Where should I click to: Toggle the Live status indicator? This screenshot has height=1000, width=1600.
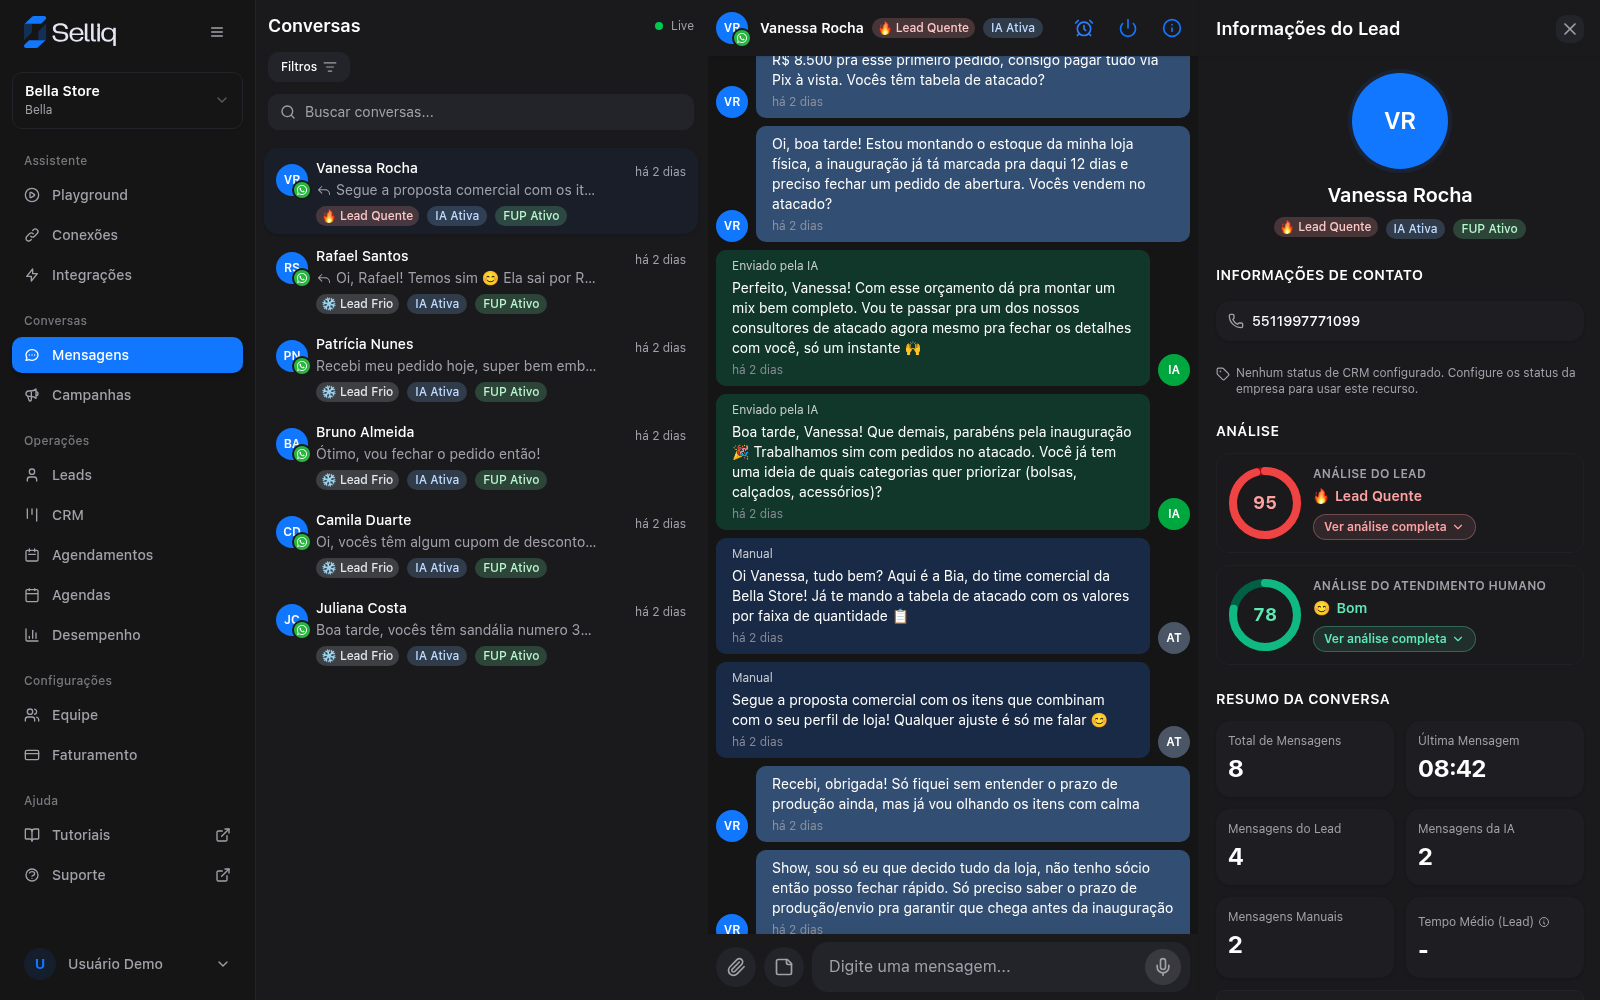click(674, 26)
